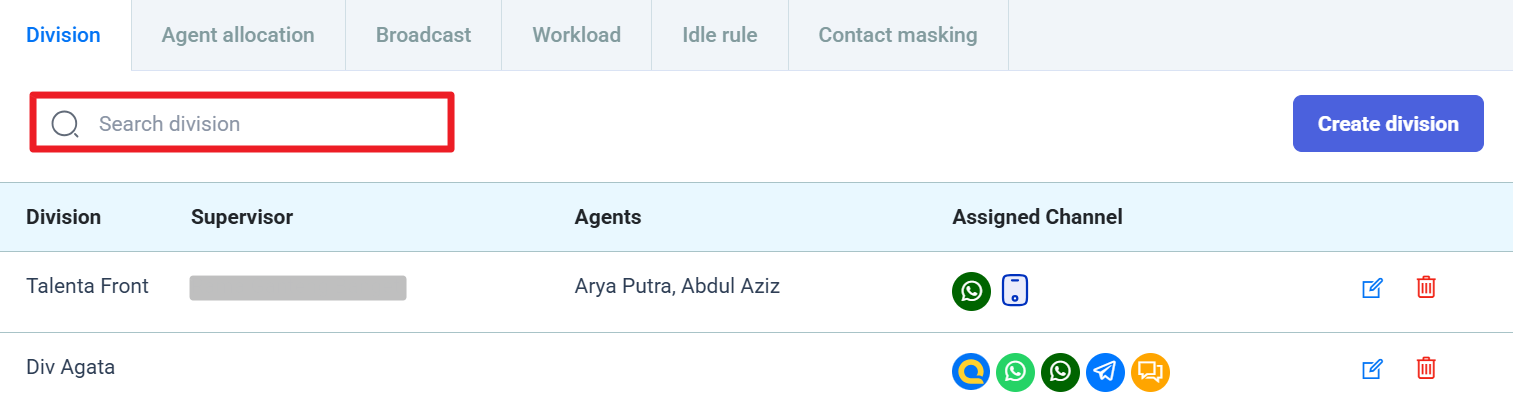Viewport: 1513px width, 404px height.
Task: Open the Broadcast tab
Action: [423, 35]
